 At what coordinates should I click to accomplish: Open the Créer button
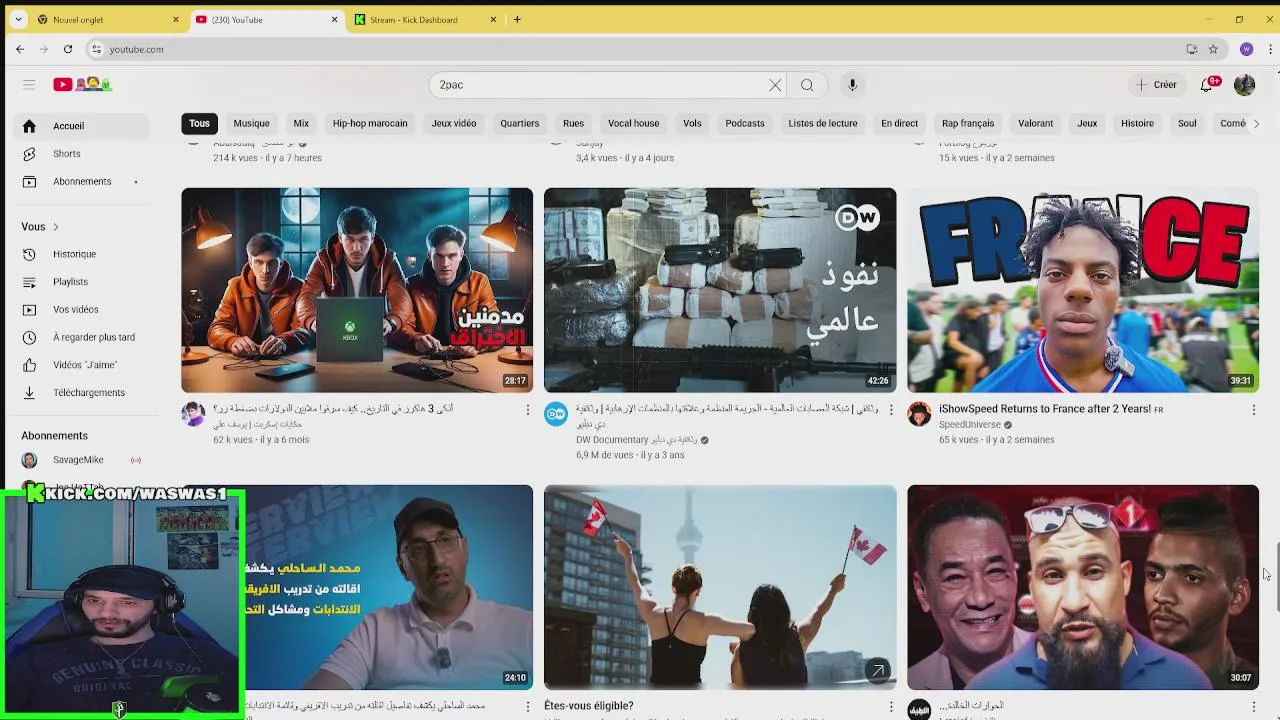tap(1157, 85)
